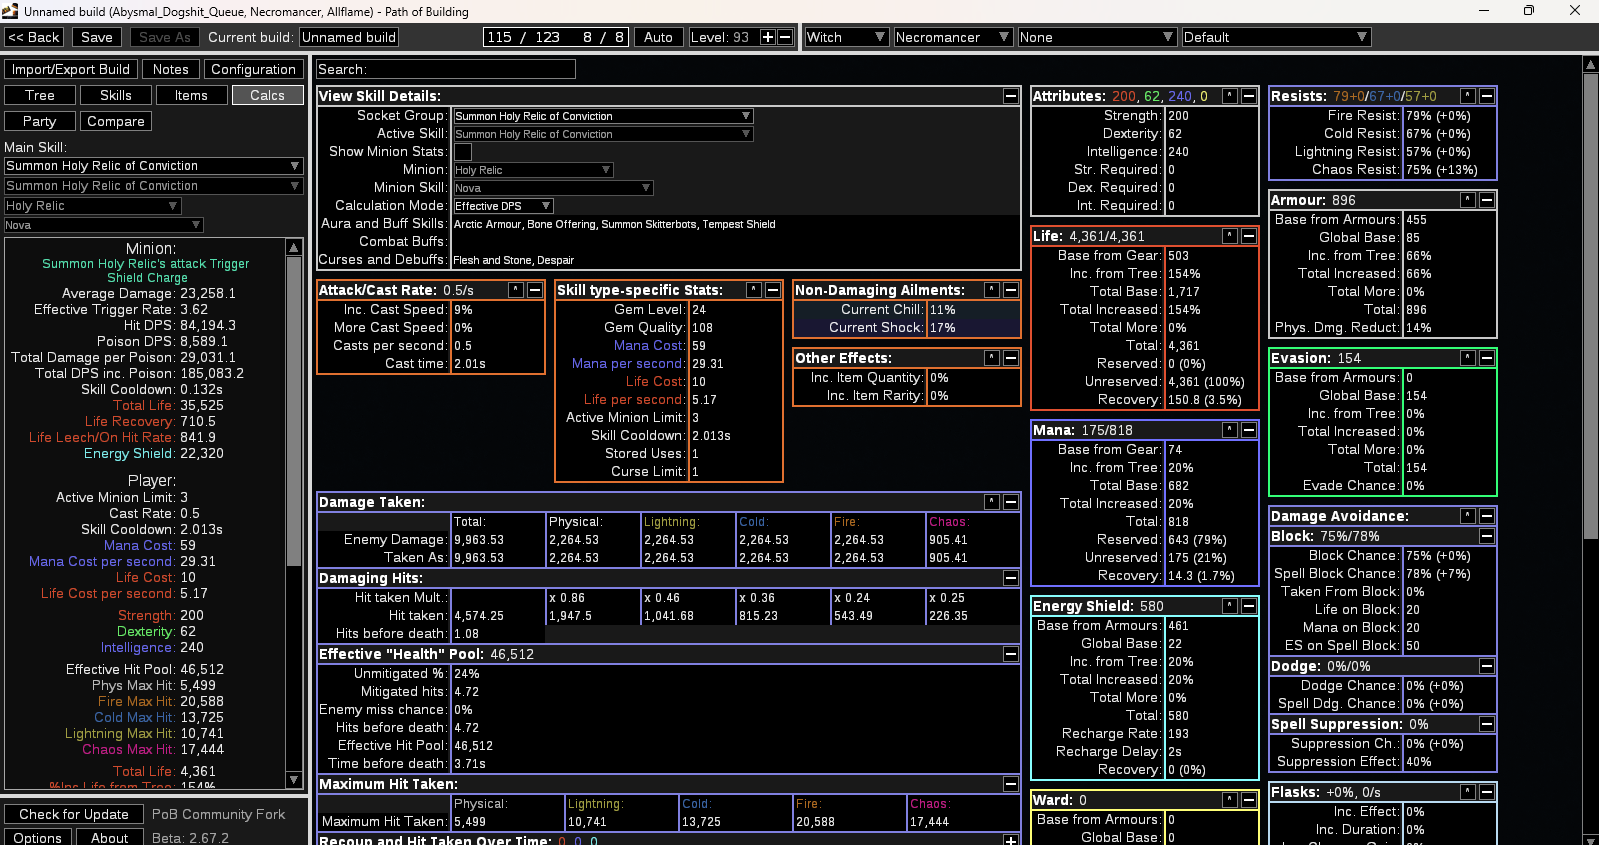Open the Import/Export Build page
Viewport: 1599px width, 845px height.
tap(71, 69)
